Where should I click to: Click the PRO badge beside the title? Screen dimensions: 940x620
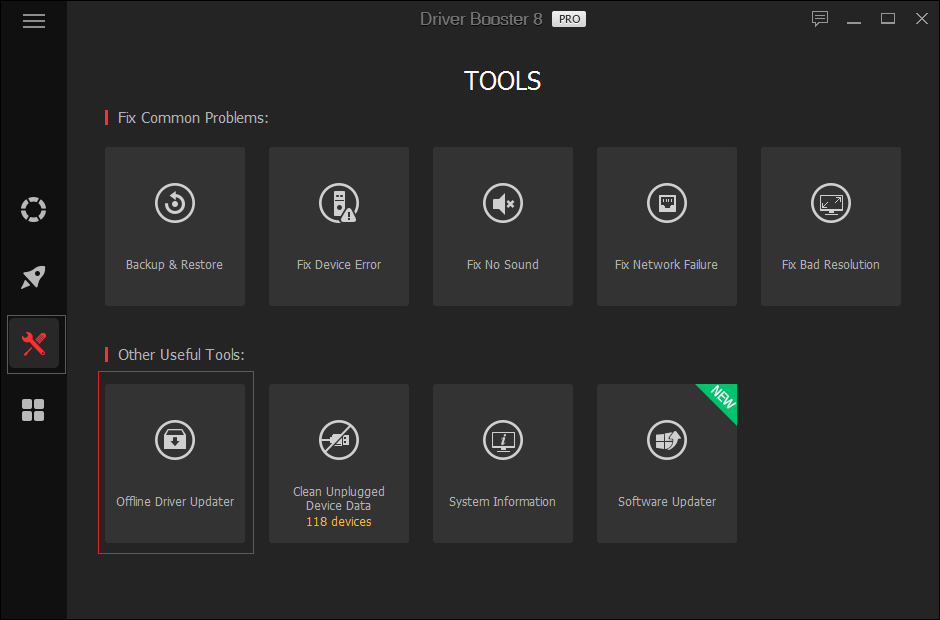click(568, 18)
